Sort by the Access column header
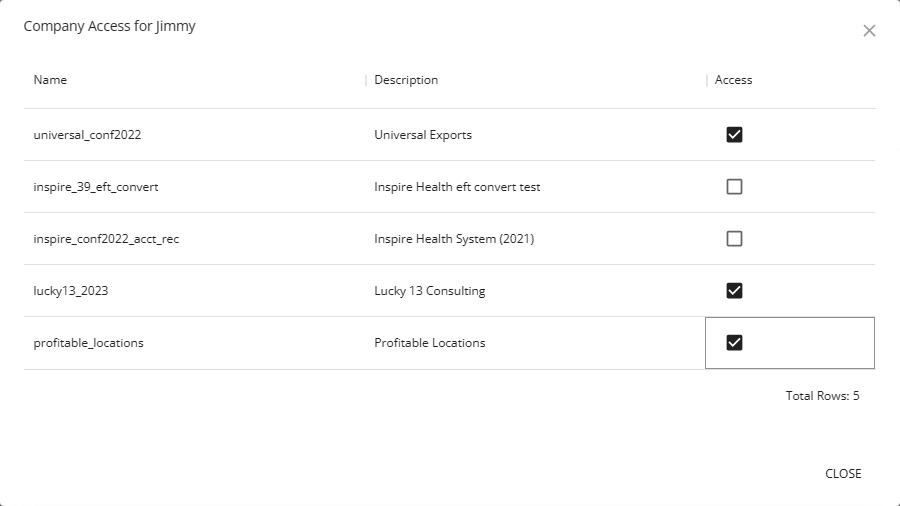The width and height of the screenshot is (900, 506). (x=733, y=80)
